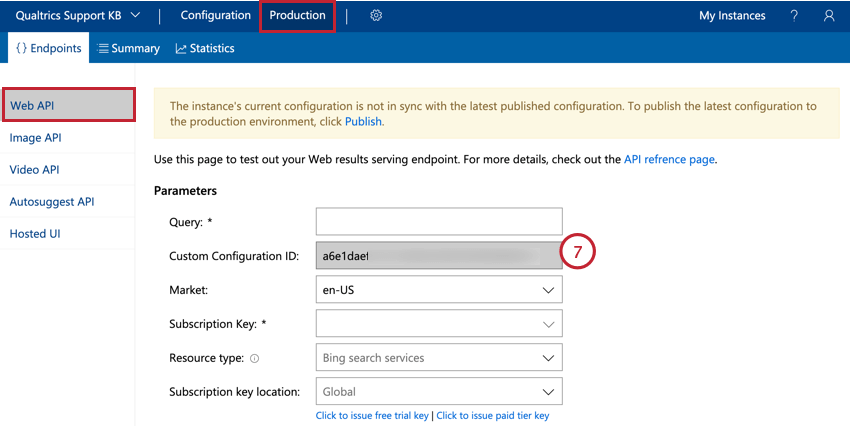This screenshot has width=850, height=426.
Task: Click the Publish link in the warning banner
Action: 363,121
